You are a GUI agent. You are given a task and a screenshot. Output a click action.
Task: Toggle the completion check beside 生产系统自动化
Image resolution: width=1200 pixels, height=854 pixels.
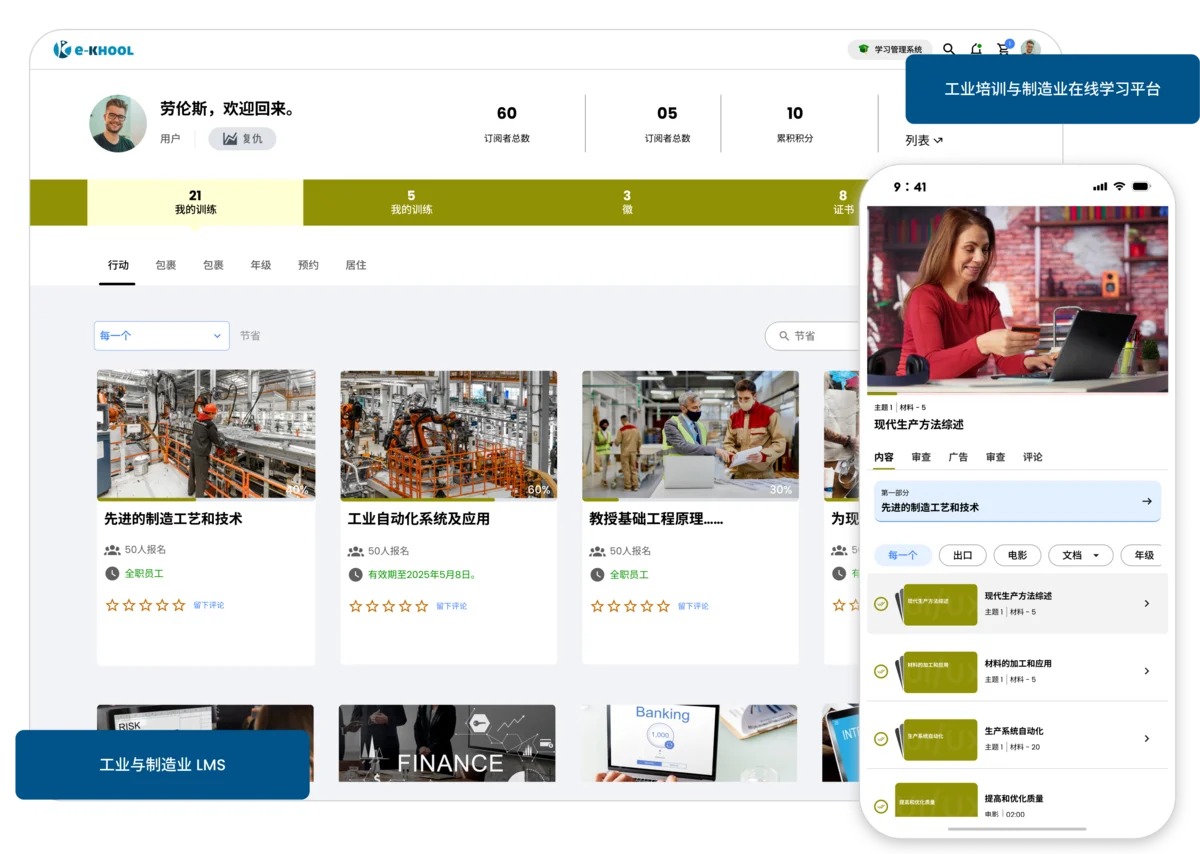point(881,738)
